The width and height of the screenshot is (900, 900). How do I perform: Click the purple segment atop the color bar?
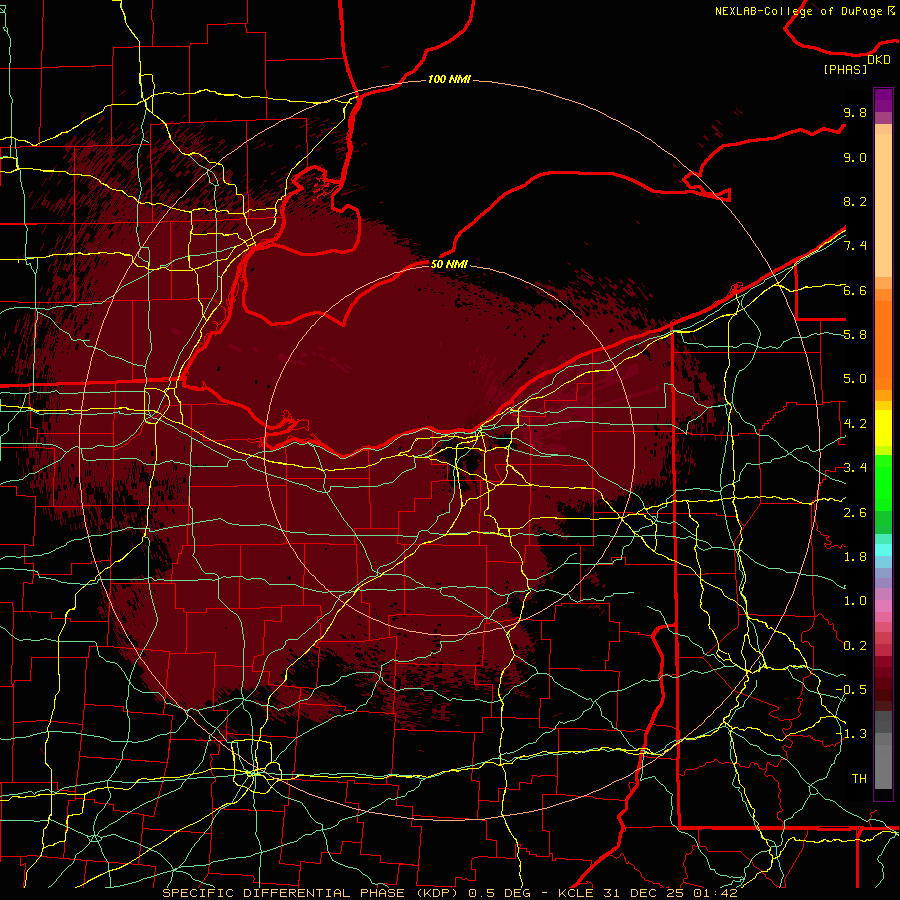pyautogui.click(x=883, y=100)
